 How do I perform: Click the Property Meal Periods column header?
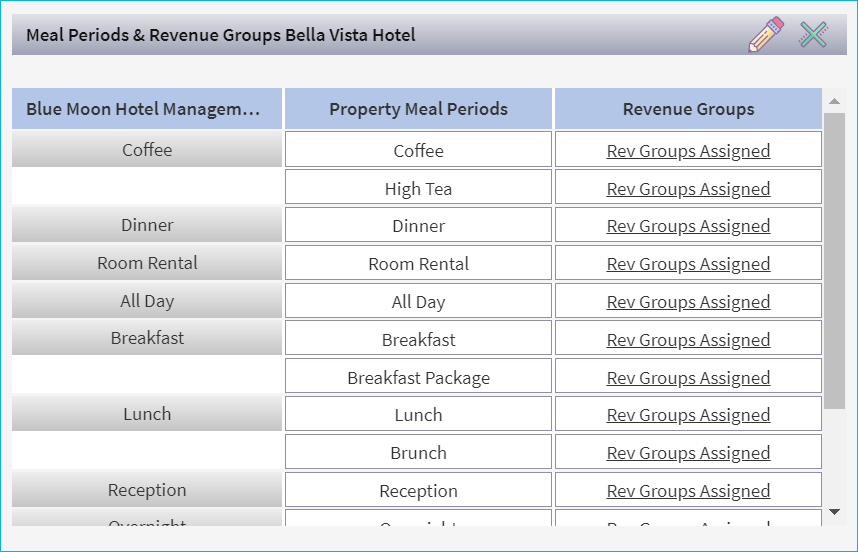pos(418,109)
